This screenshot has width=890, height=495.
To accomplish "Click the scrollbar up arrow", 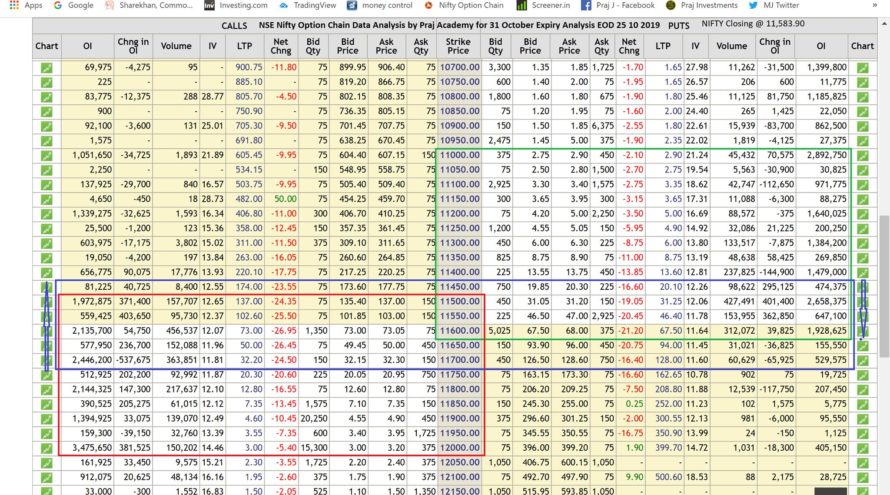I will click(884, 24).
